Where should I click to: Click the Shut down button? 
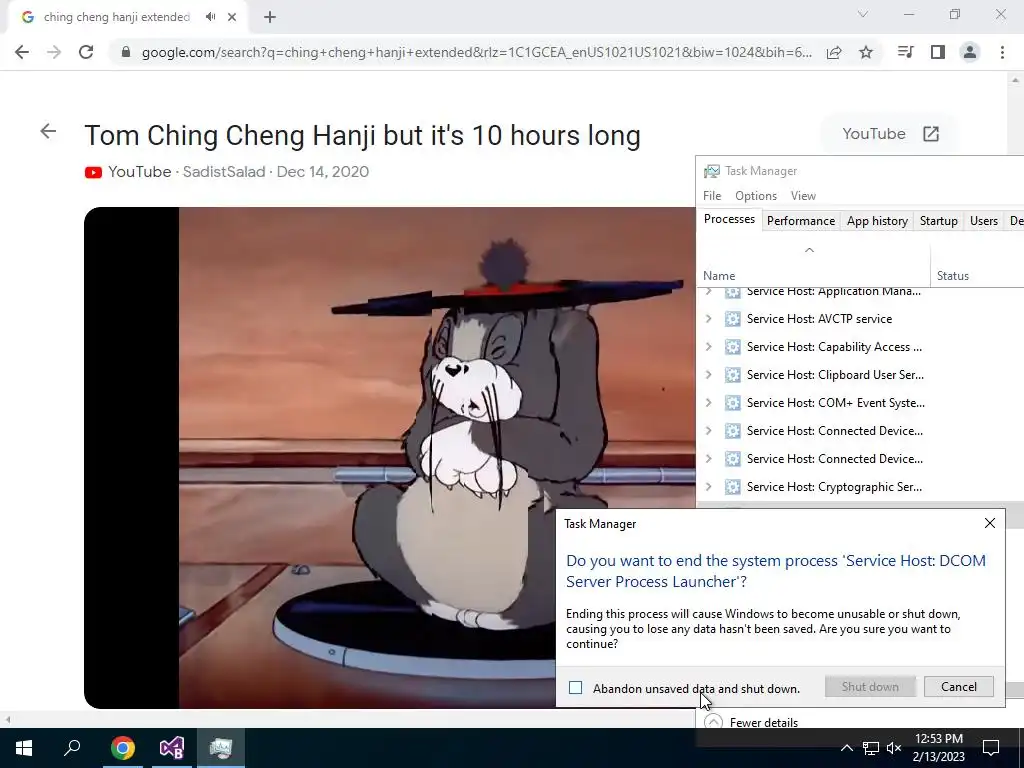pyautogui.click(x=870, y=686)
